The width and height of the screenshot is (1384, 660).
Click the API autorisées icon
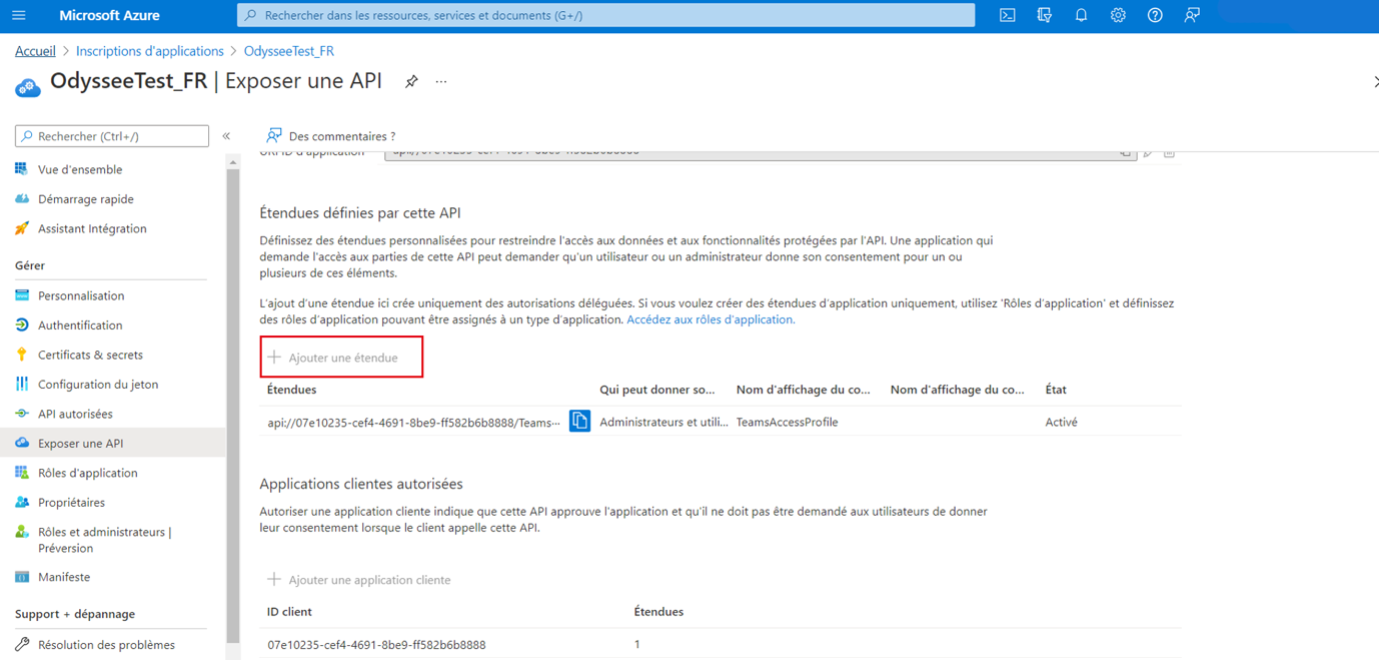point(22,413)
